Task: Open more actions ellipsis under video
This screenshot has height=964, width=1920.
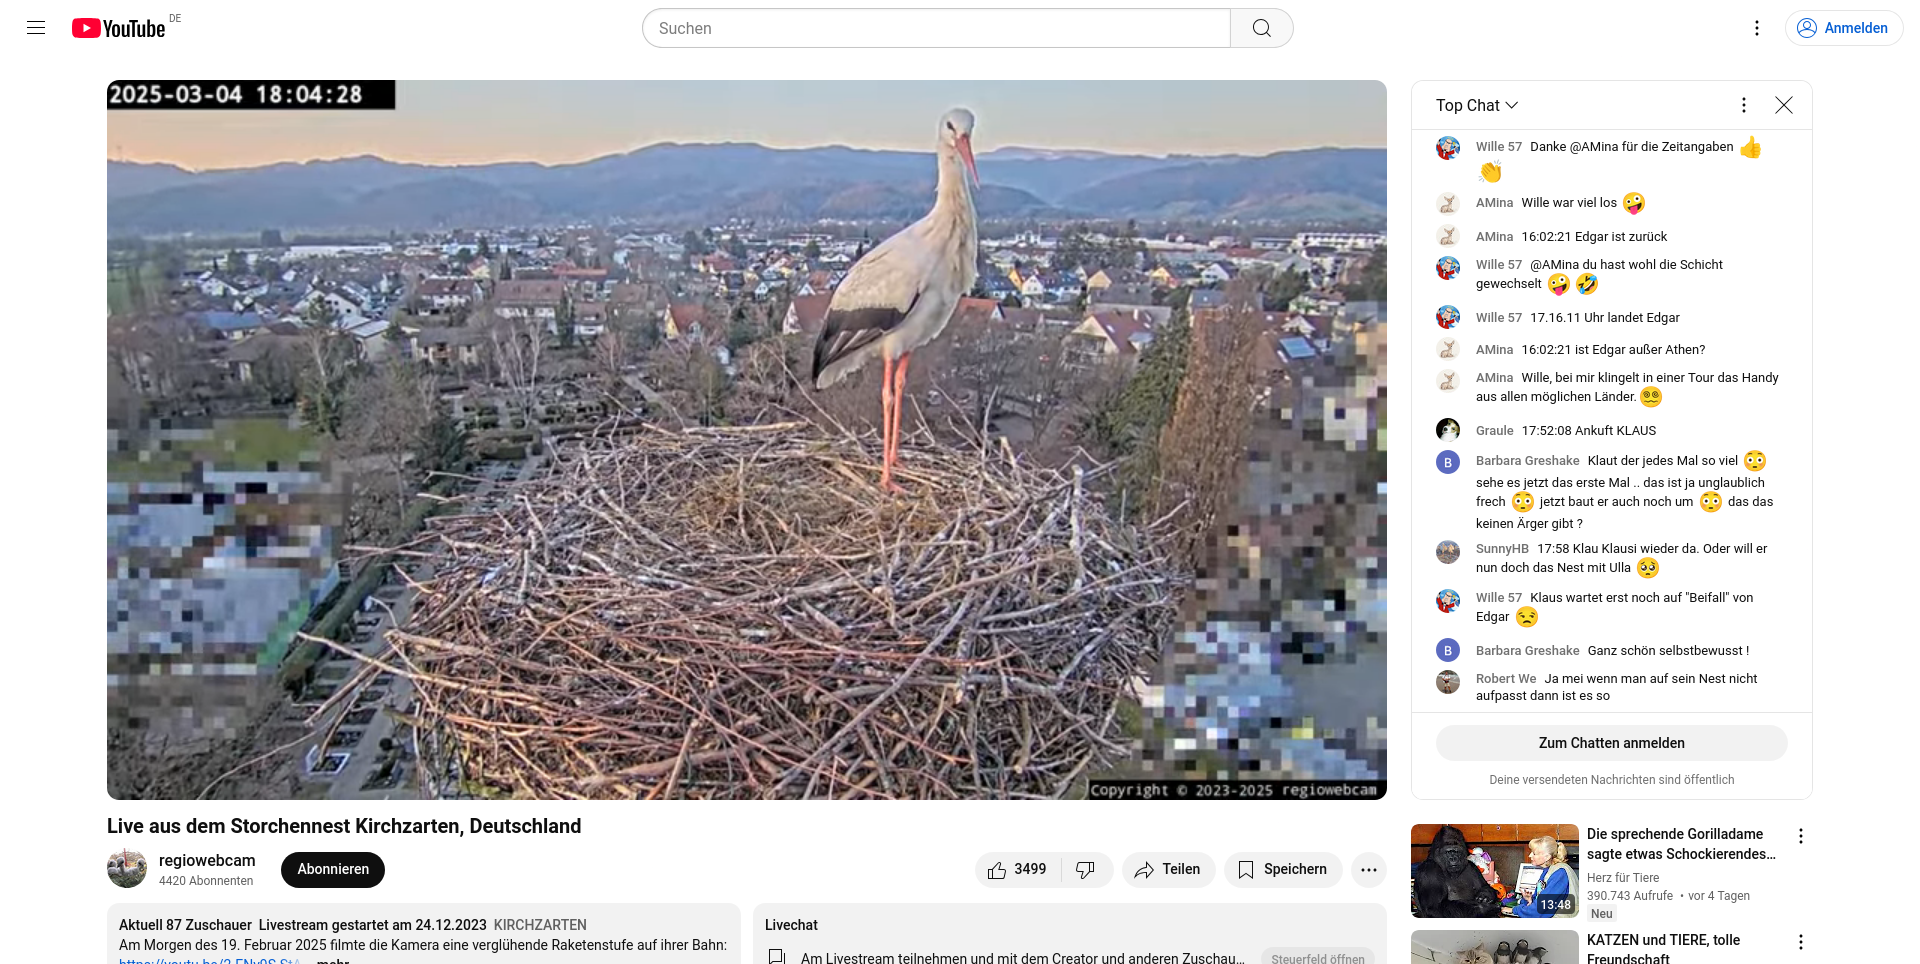Action: coord(1369,870)
